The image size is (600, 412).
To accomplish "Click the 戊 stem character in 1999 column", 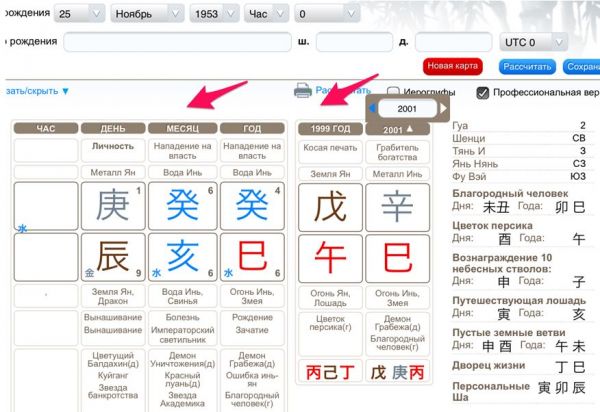I will point(330,205).
